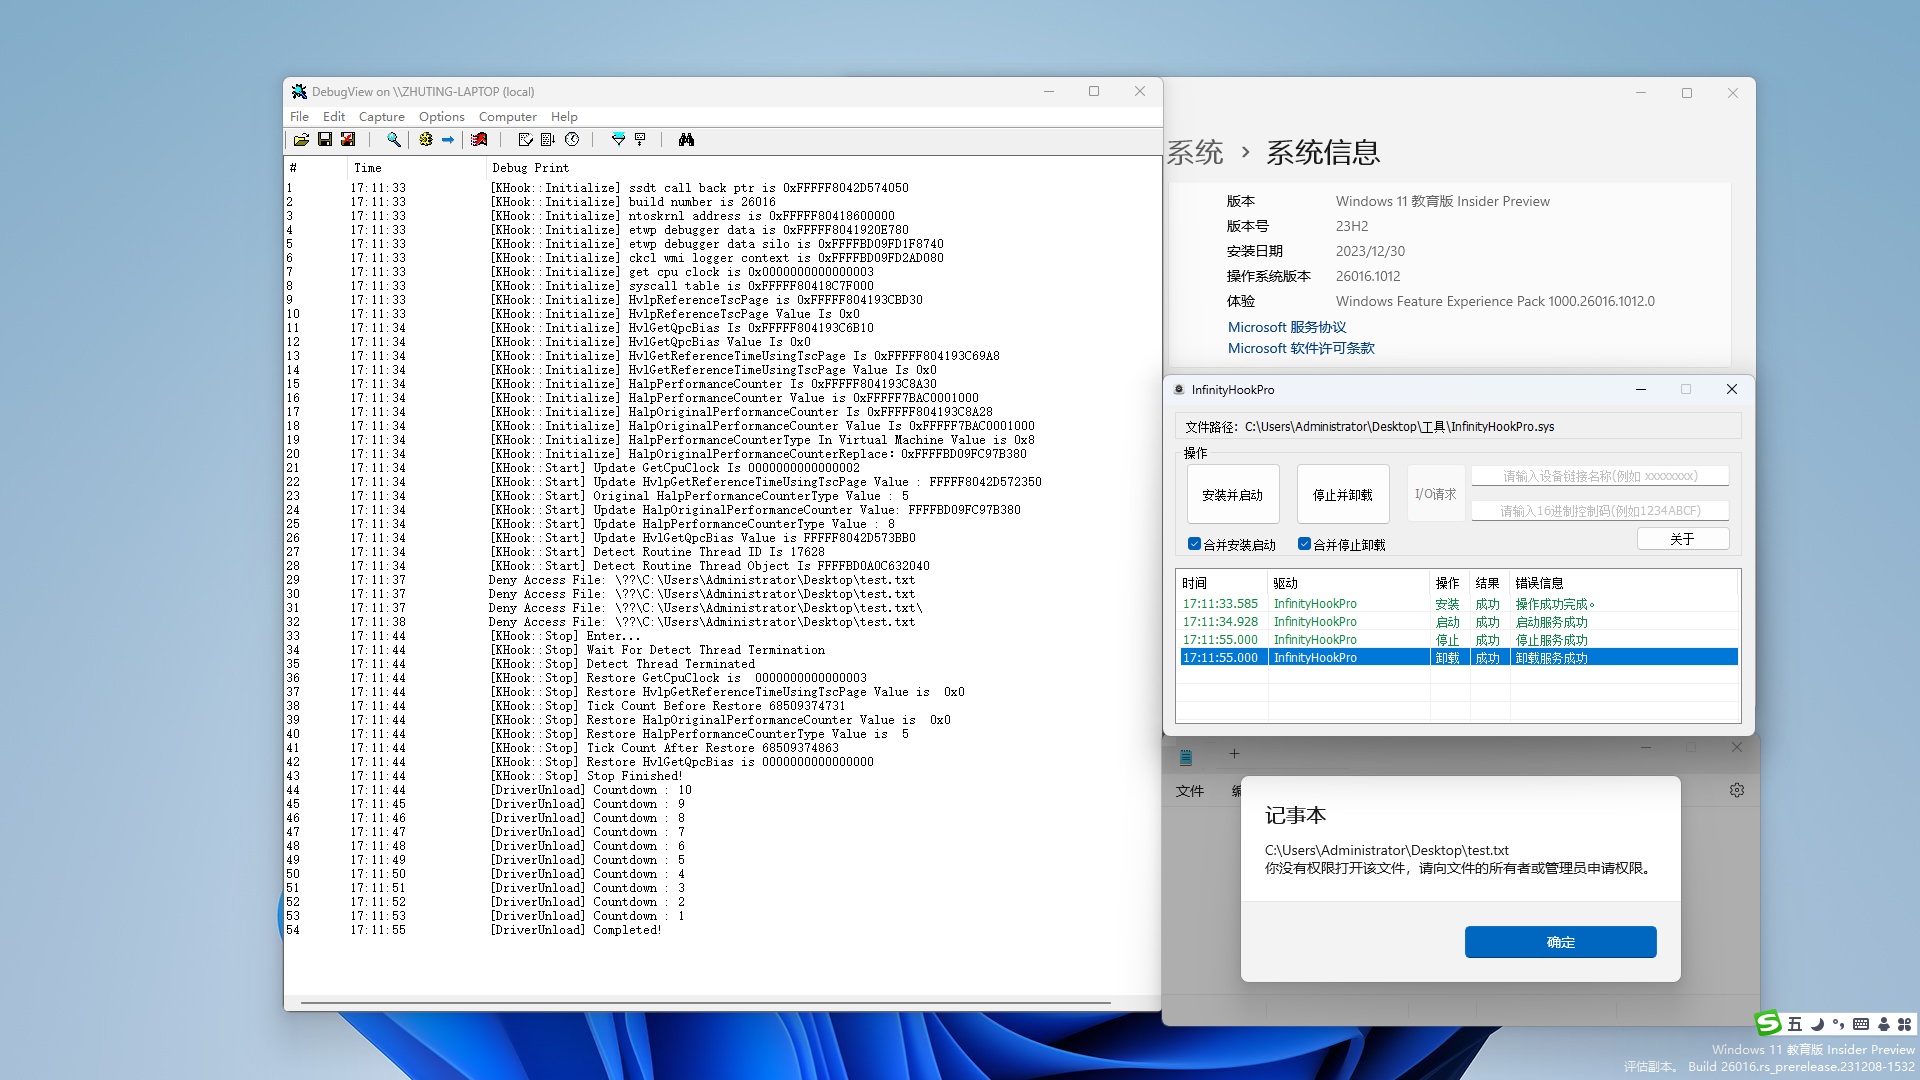Open the Microsoft 服务协议 link
1920x1080 pixels.
pyautogui.click(x=1287, y=327)
